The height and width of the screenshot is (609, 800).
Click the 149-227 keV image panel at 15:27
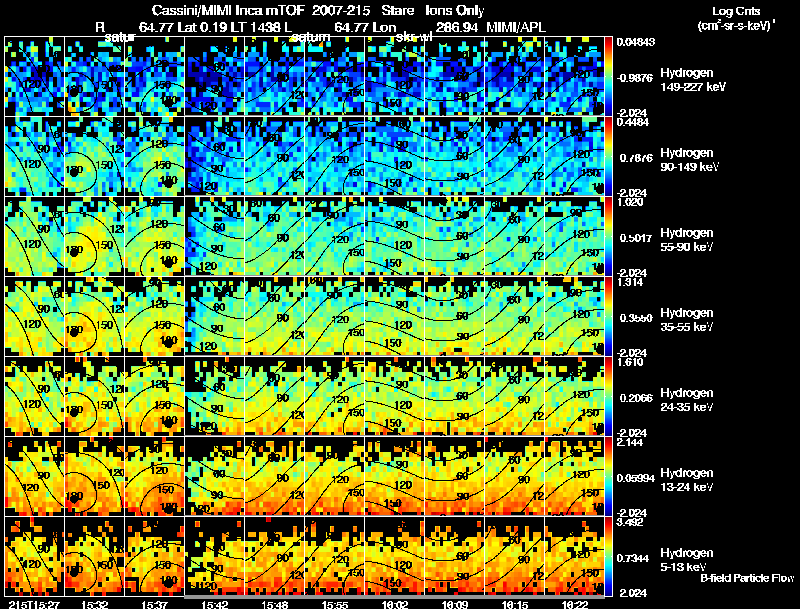[x=34, y=76]
